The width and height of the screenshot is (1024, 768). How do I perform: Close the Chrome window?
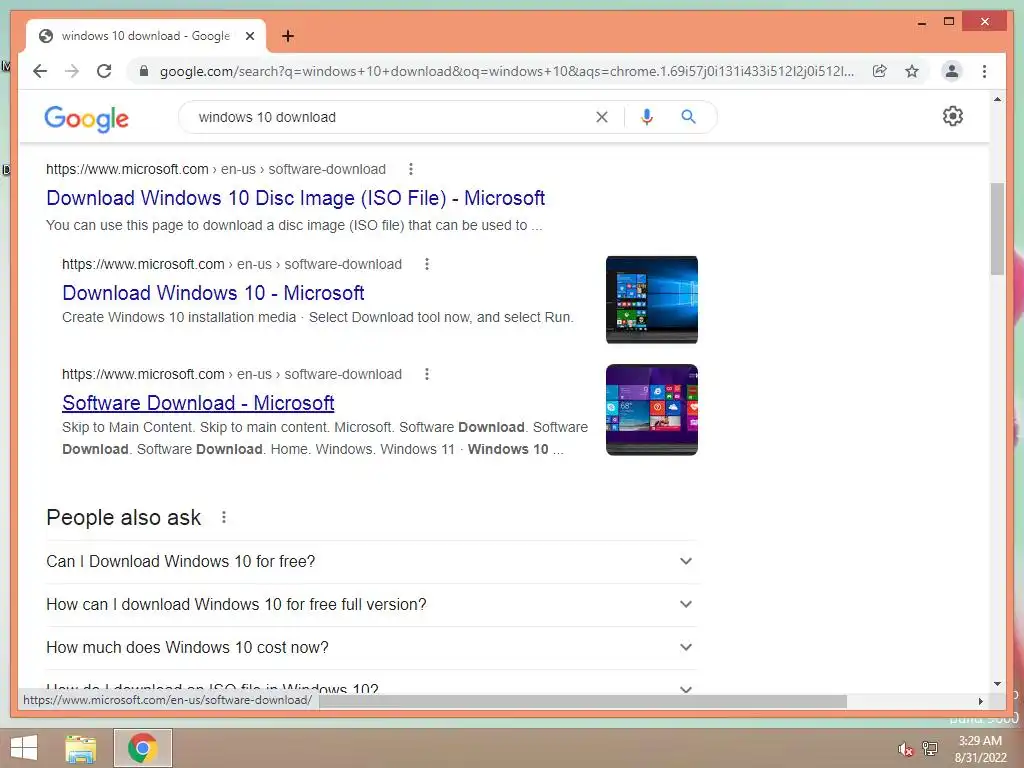click(x=985, y=22)
